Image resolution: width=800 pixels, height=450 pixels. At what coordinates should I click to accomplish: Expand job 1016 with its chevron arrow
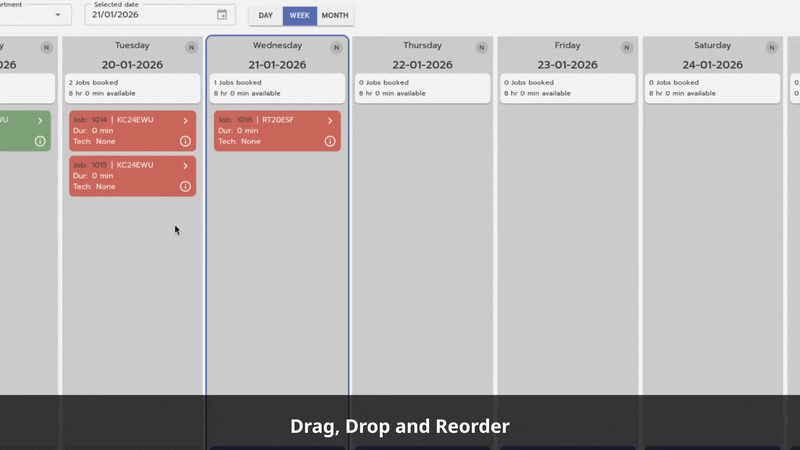330,121
